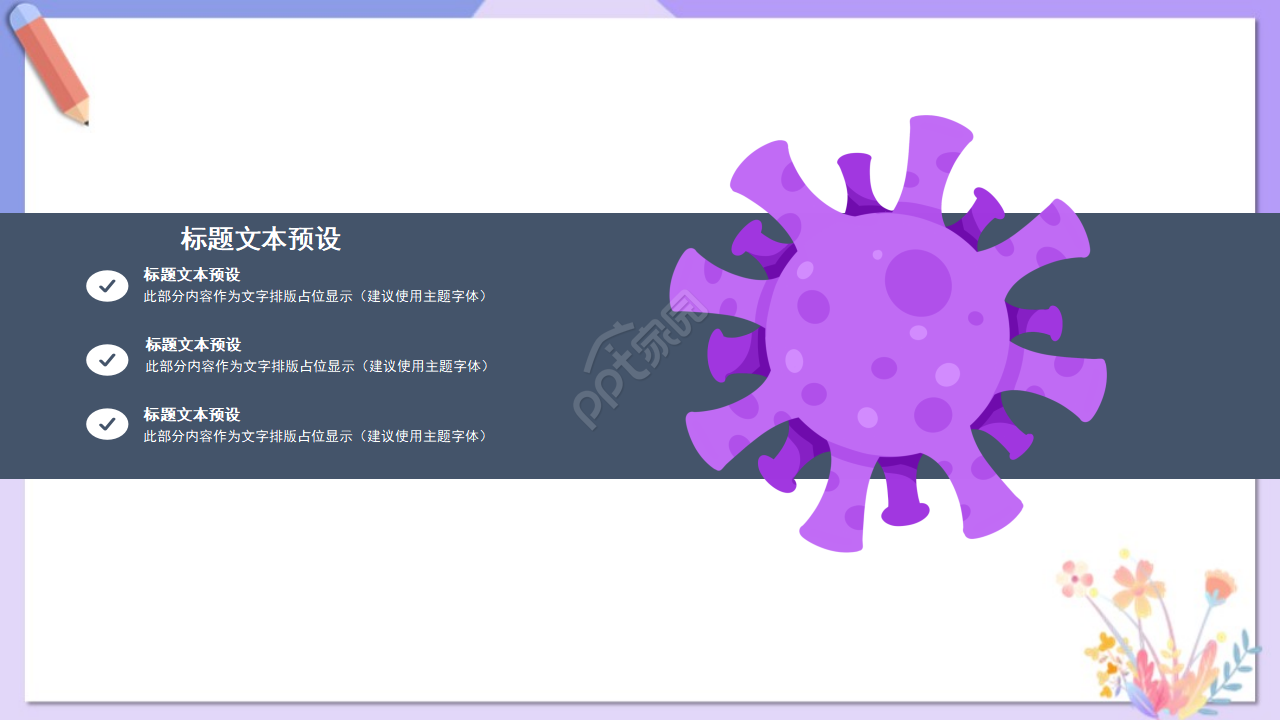This screenshot has height=720, width=1280.
Task: Click the third body text placeholder line
Action: (x=315, y=436)
